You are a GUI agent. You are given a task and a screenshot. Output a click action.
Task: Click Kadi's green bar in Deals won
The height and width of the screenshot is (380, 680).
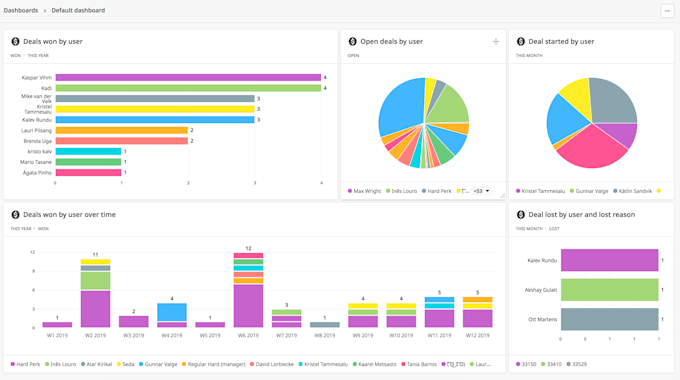188,88
